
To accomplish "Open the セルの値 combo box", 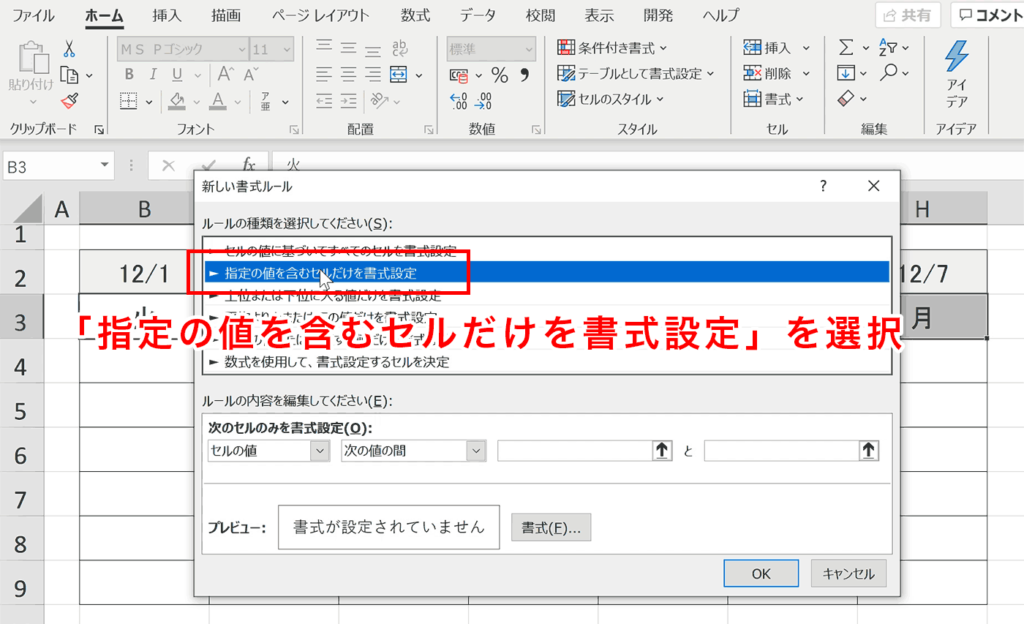I will (x=268, y=451).
